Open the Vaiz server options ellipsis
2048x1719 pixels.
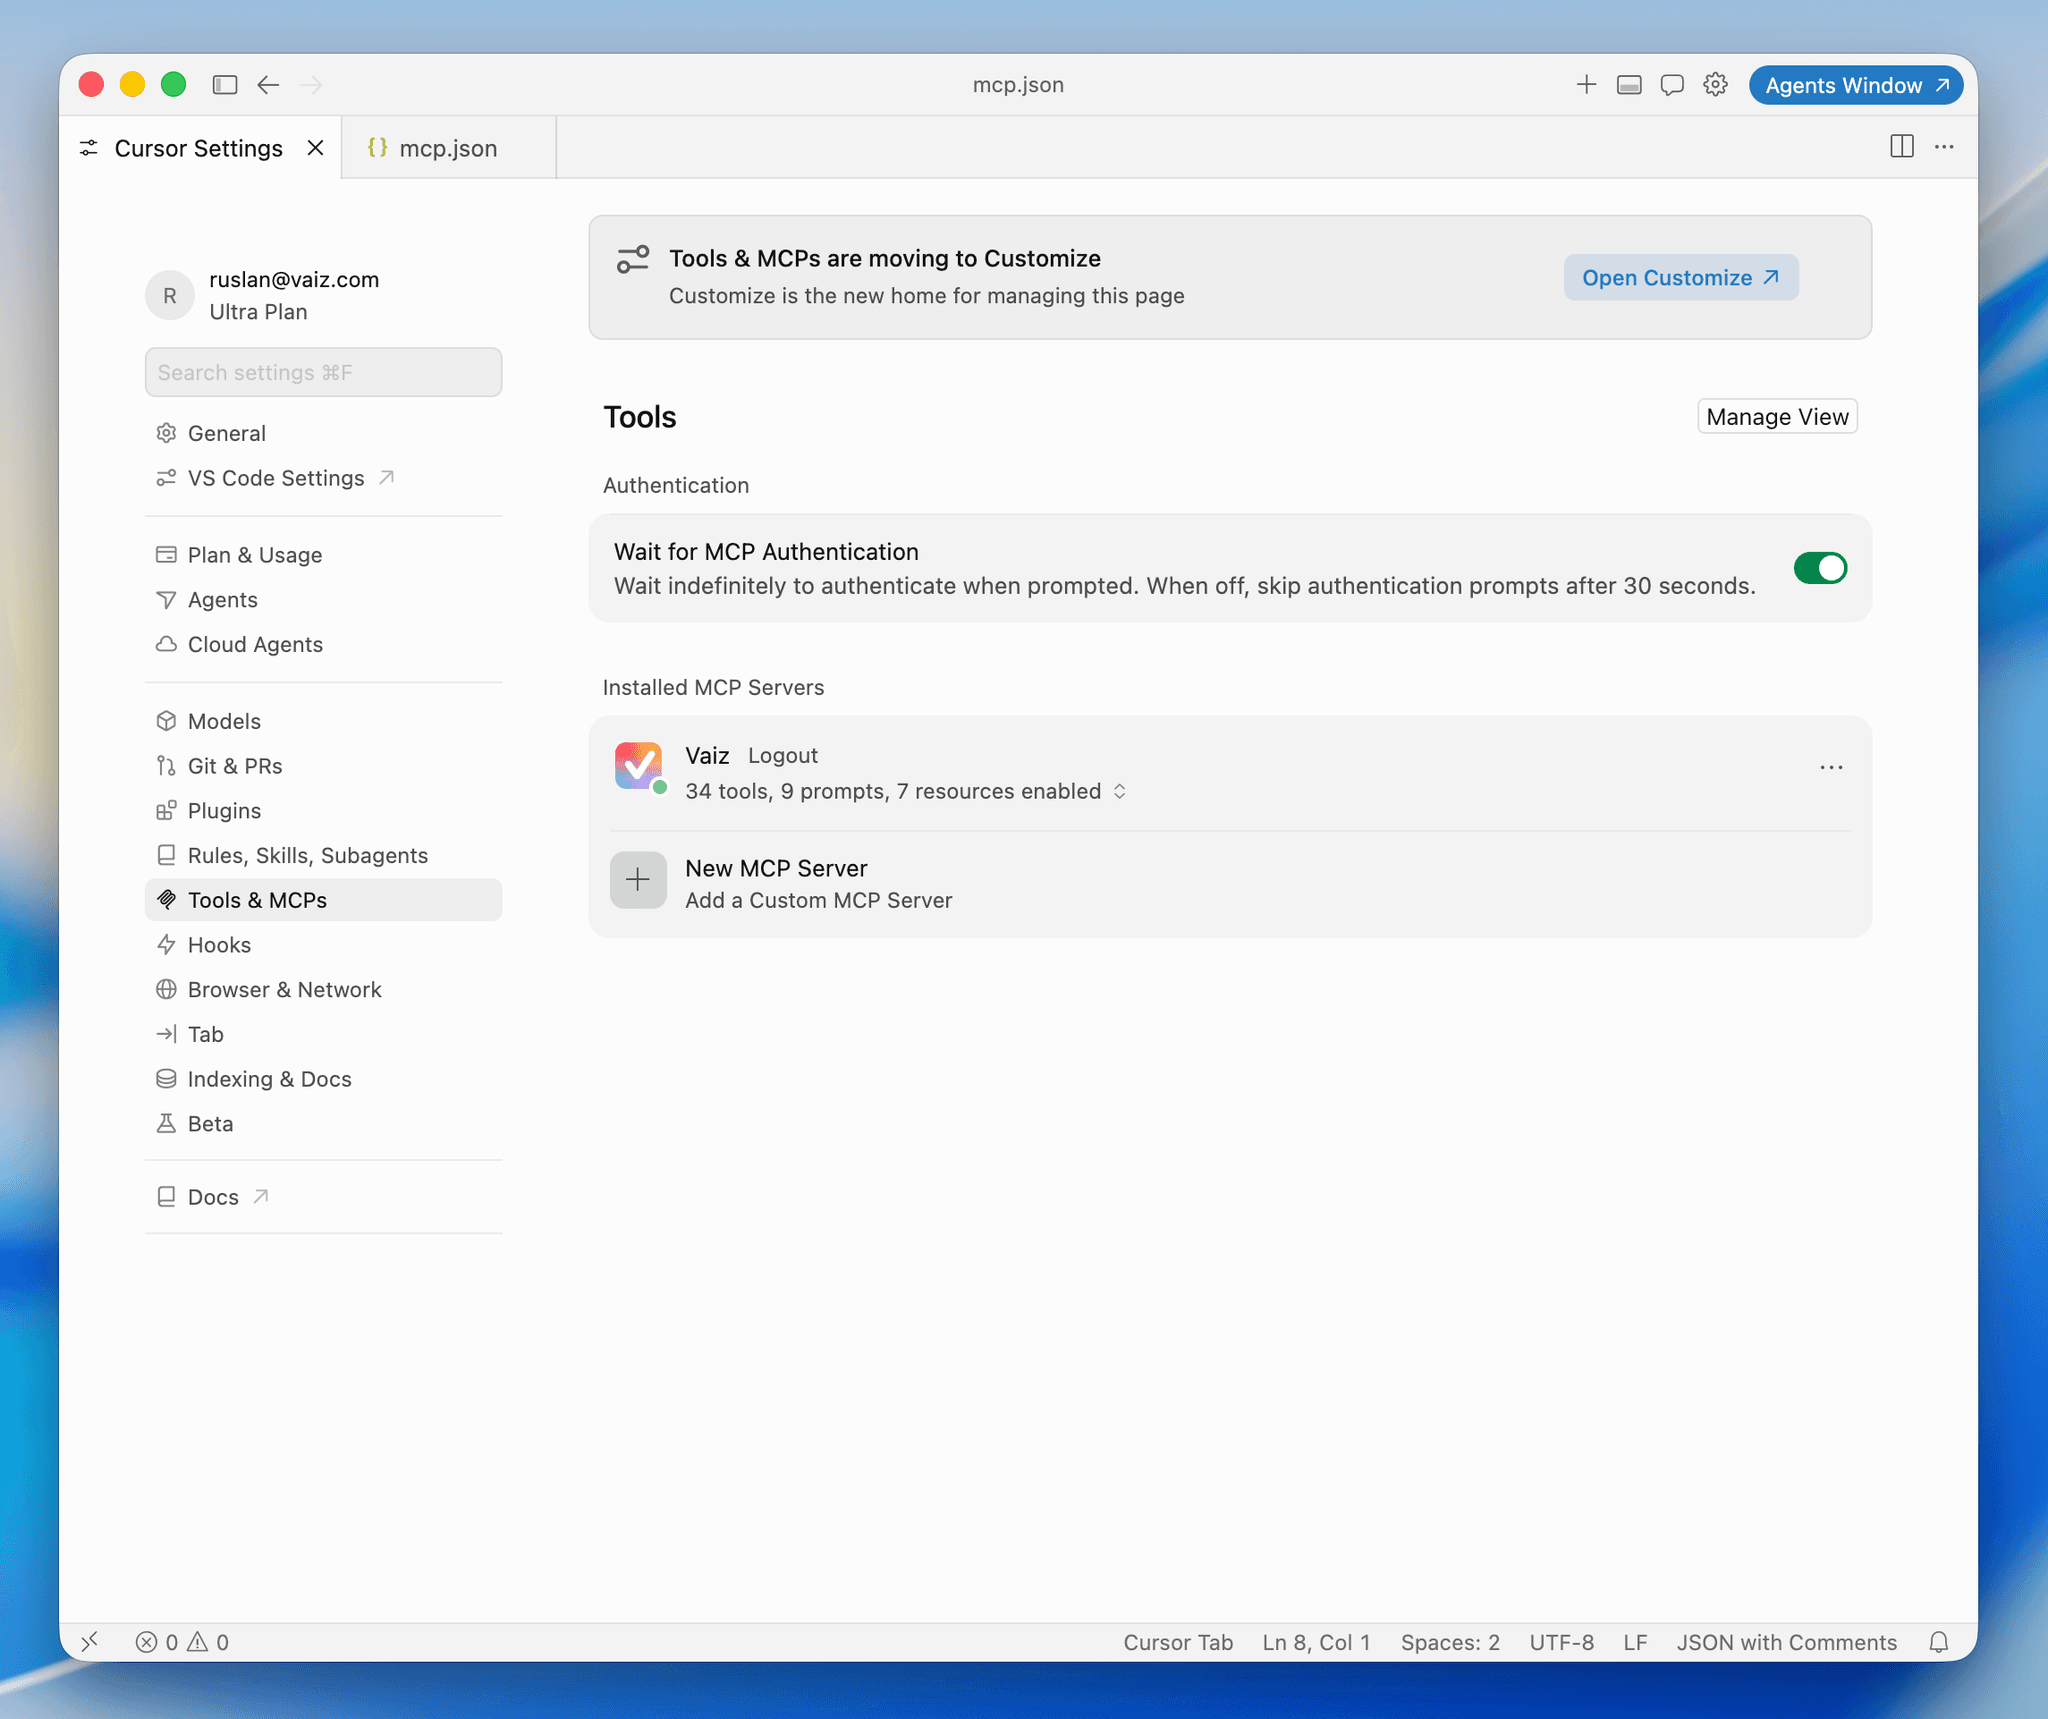(x=1831, y=768)
